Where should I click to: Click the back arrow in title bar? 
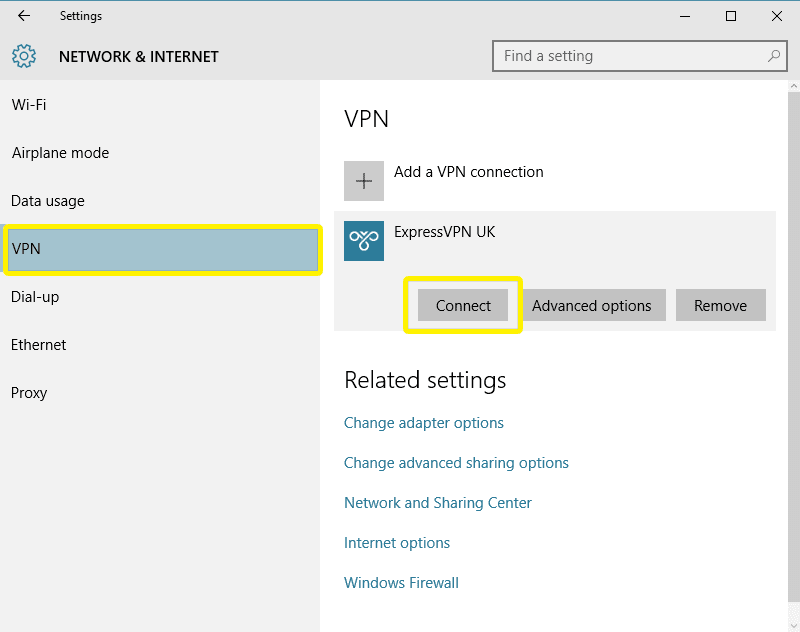[x=24, y=16]
